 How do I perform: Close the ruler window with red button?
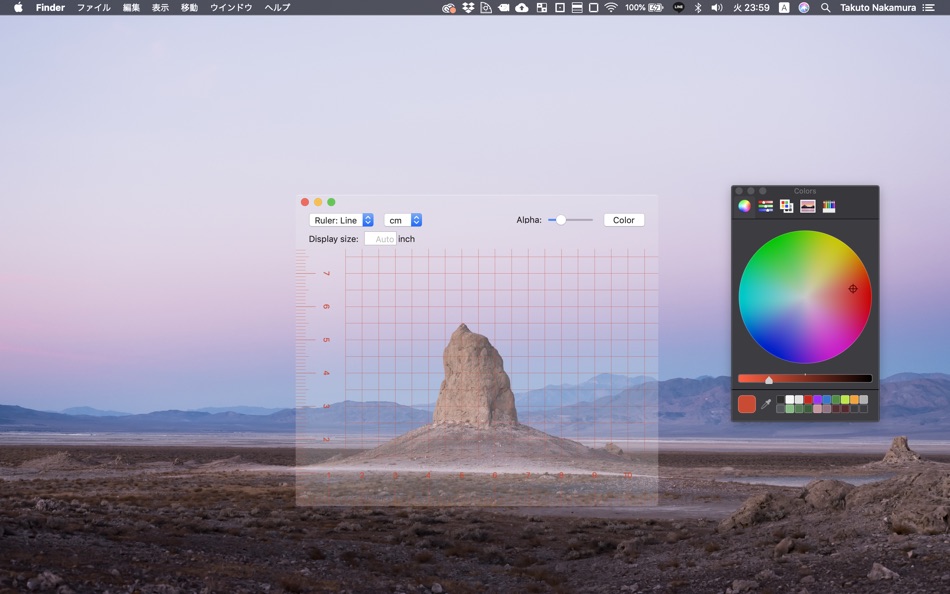305,202
